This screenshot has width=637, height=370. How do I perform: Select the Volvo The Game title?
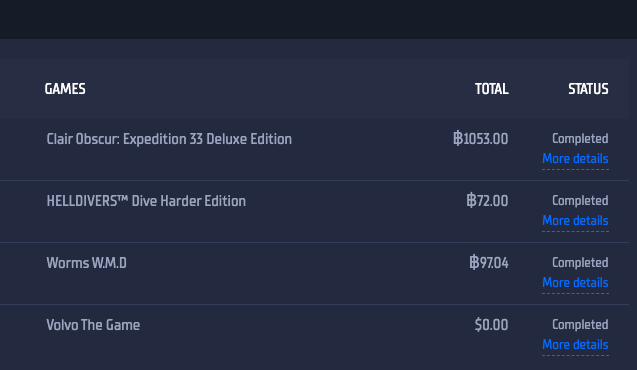93,325
